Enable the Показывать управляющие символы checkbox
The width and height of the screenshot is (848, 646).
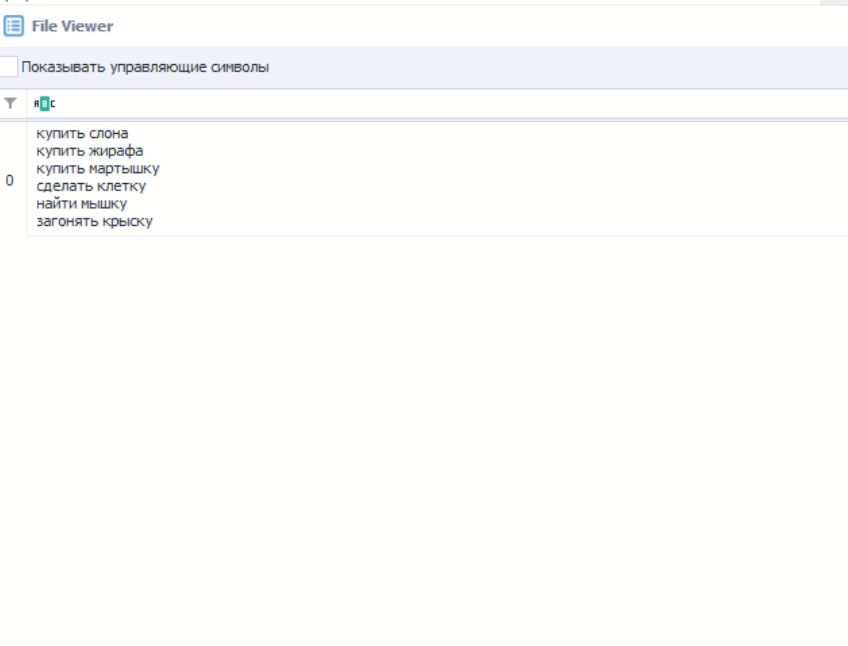pyautogui.click(x=8, y=67)
